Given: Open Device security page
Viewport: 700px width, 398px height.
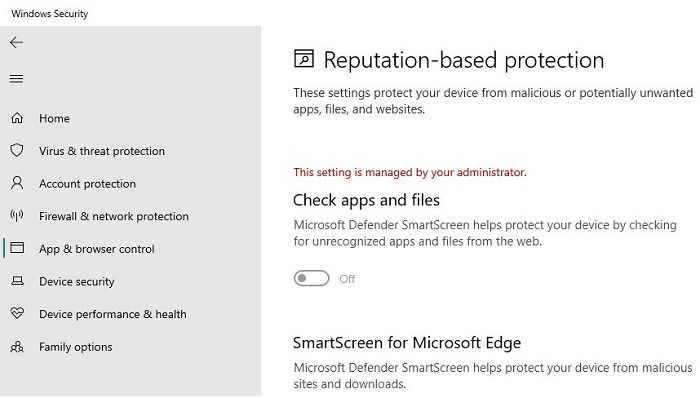Looking at the screenshot, I should [x=77, y=282].
